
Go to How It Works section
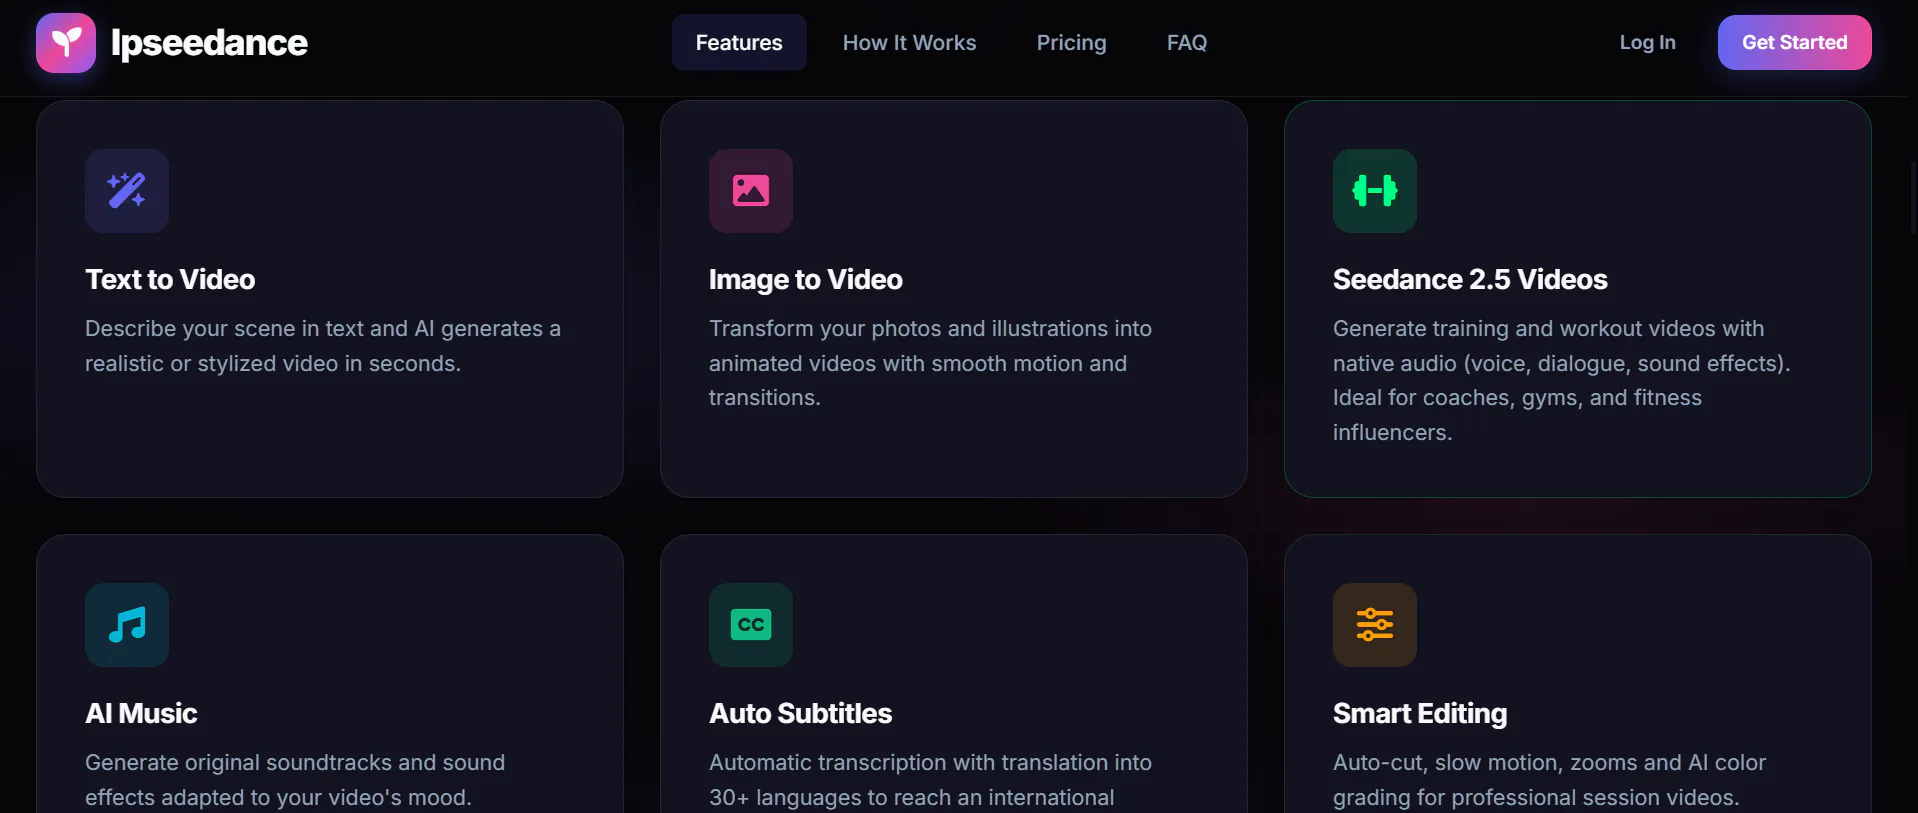(x=909, y=43)
